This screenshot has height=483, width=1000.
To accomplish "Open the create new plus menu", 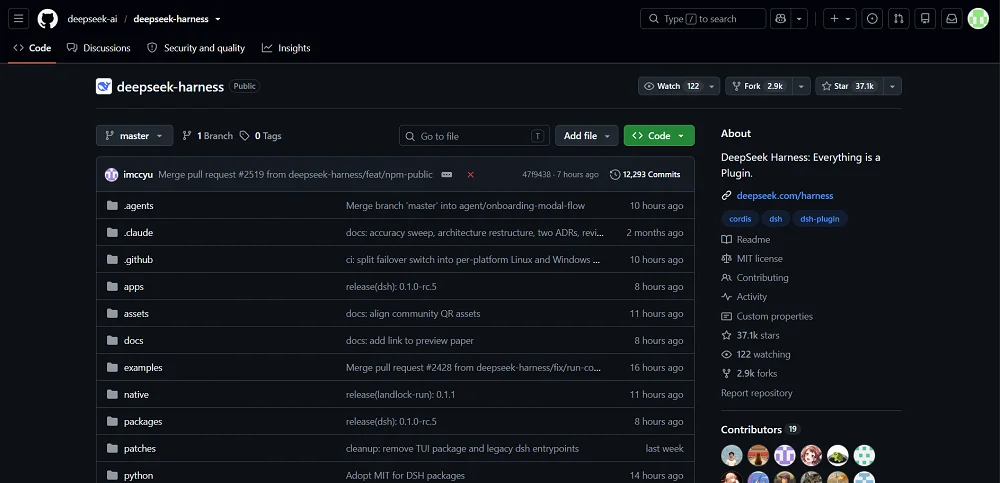I will [839, 19].
